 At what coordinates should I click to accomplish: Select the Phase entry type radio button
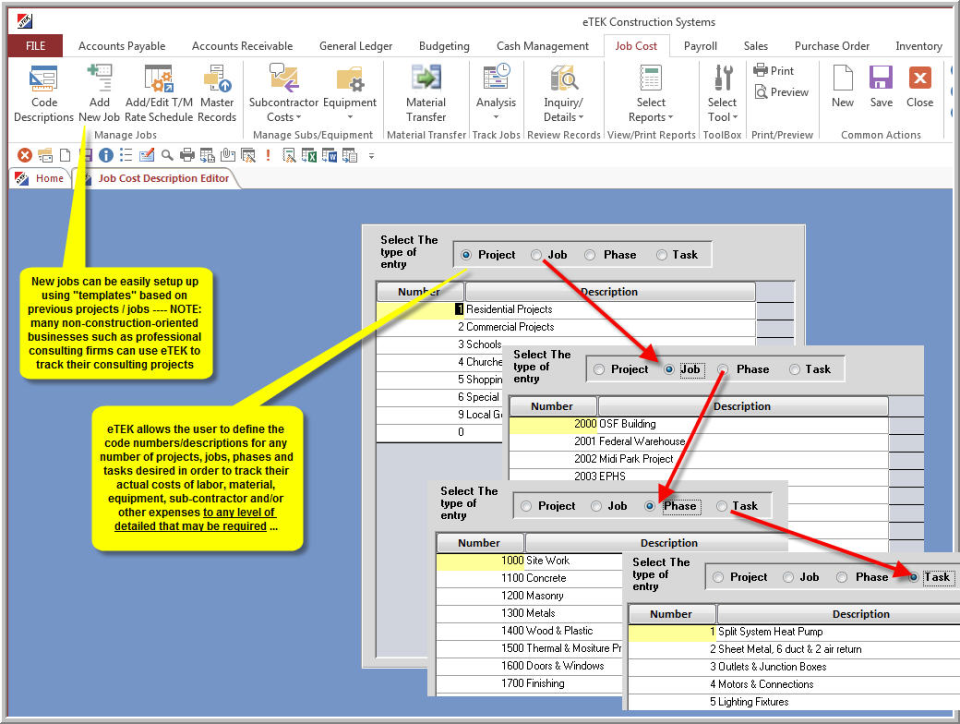pyautogui.click(x=651, y=506)
